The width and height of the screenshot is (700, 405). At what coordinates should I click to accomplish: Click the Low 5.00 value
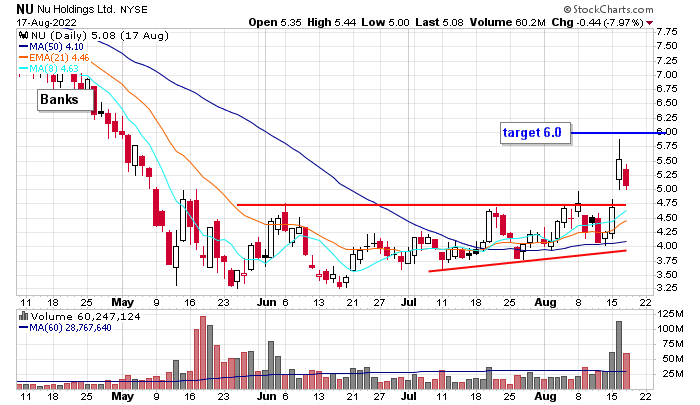click(385, 22)
